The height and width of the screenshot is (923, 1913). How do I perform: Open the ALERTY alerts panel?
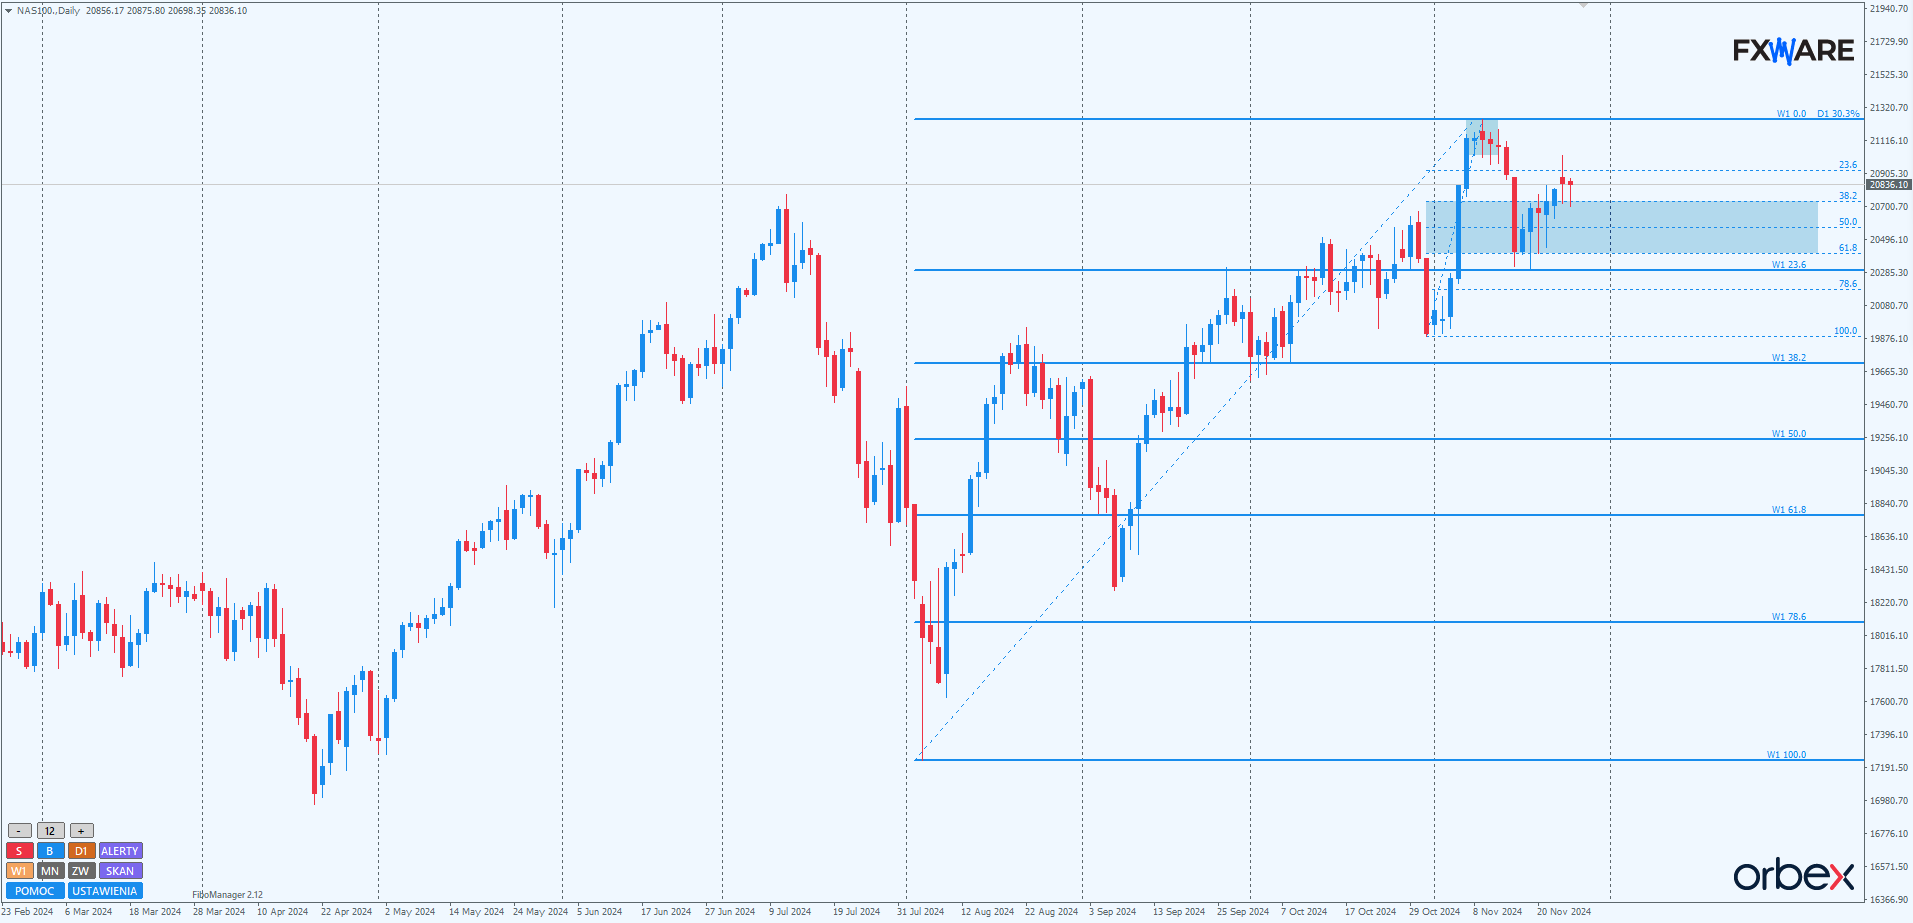coord(120,851)
